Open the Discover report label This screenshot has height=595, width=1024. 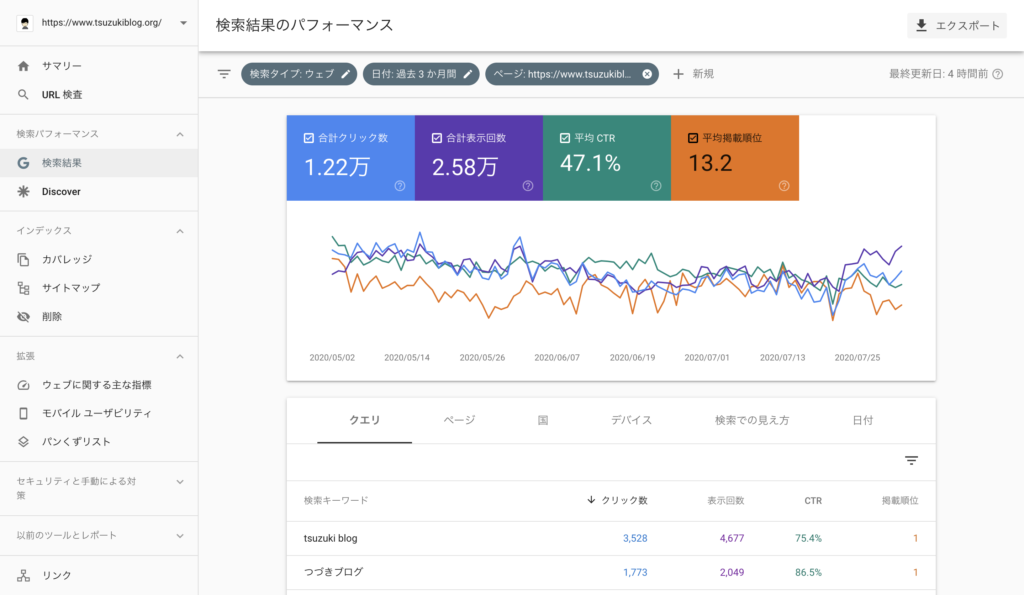[x=61, y=191]
